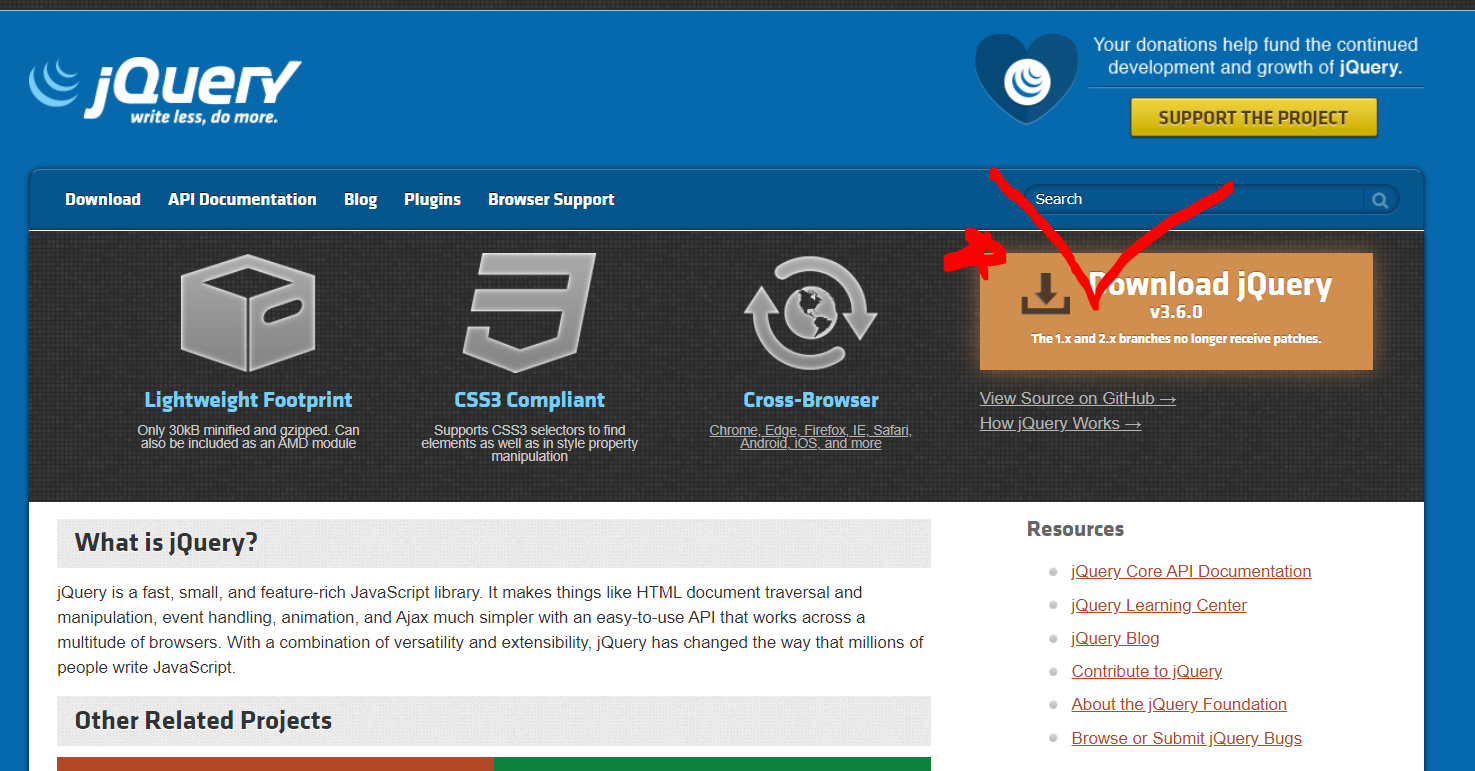Open the browser list link under Cross-Browser
Screen dimensions: 1475x771
[x=811, y=437]
